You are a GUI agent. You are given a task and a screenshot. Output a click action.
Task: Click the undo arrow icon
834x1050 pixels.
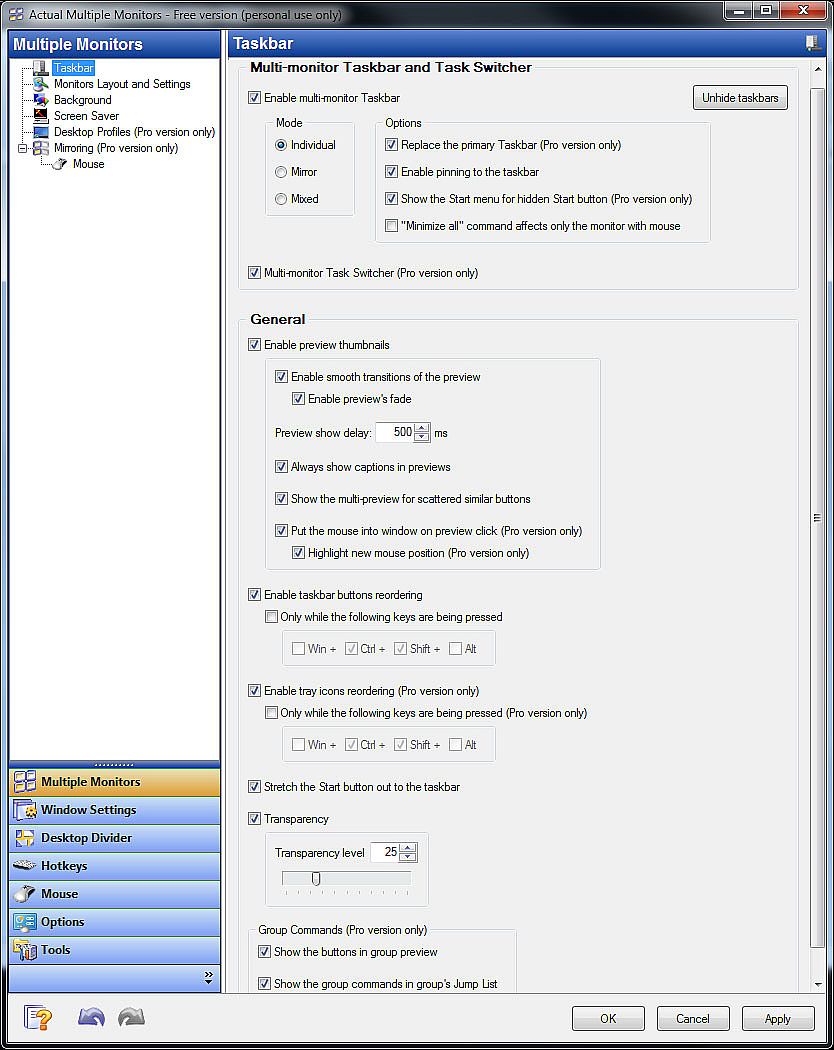[91, 1018]
